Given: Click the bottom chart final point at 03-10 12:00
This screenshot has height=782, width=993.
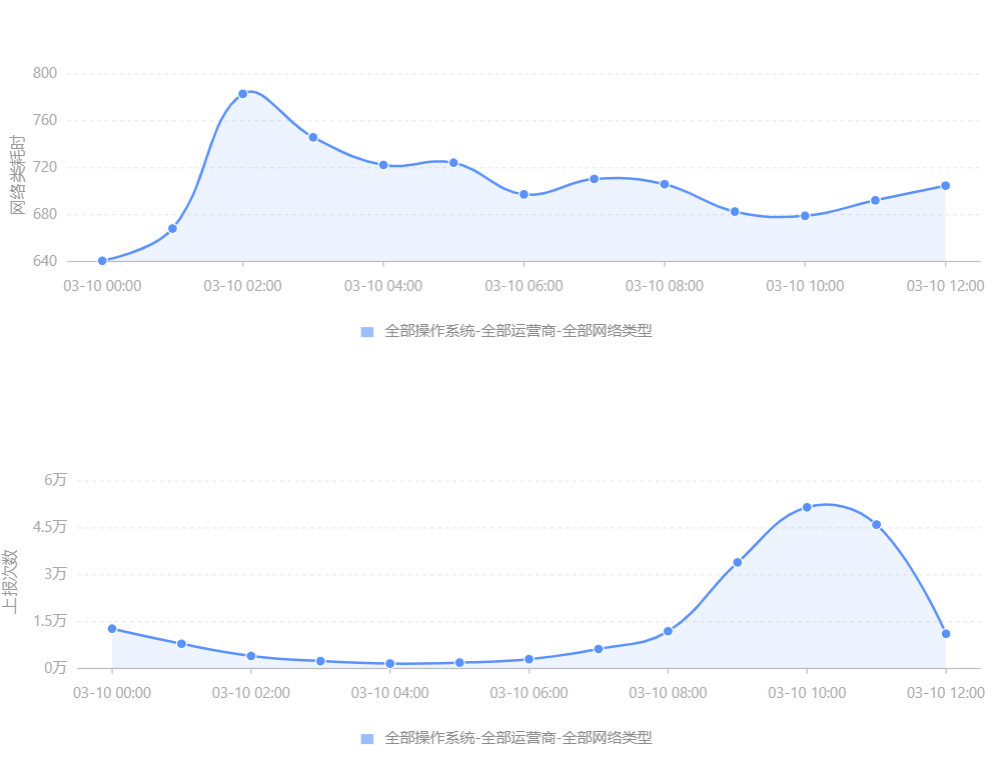Looking at the screenshot, I should click(x=946, y=634).
